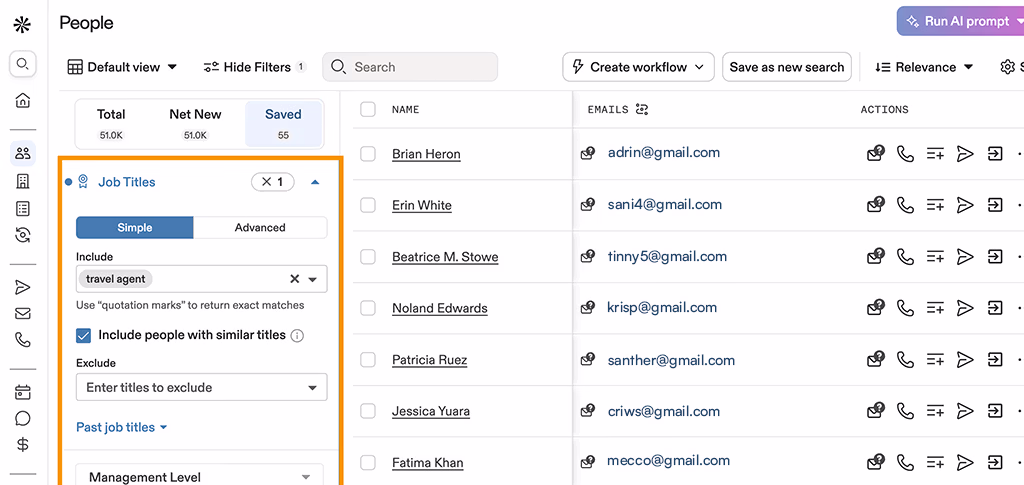Click the Meetings calendar icon in sidebar
Viewport: 1024px width, 485px height.
22,392
